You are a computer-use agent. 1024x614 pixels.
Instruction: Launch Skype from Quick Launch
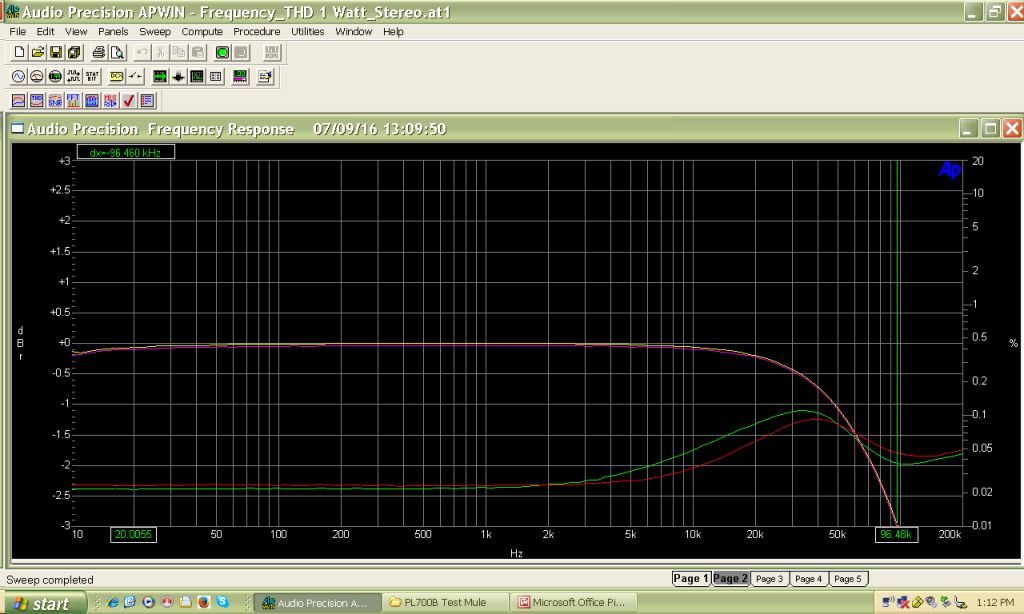(x=223, y=602)
